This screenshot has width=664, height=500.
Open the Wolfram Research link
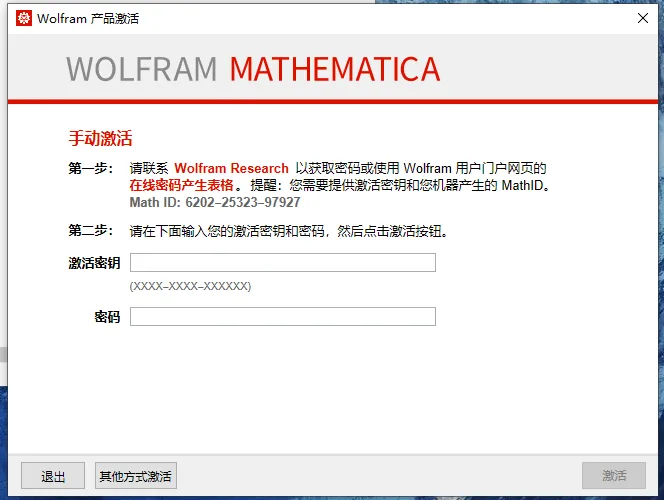(x=231, y=169)
